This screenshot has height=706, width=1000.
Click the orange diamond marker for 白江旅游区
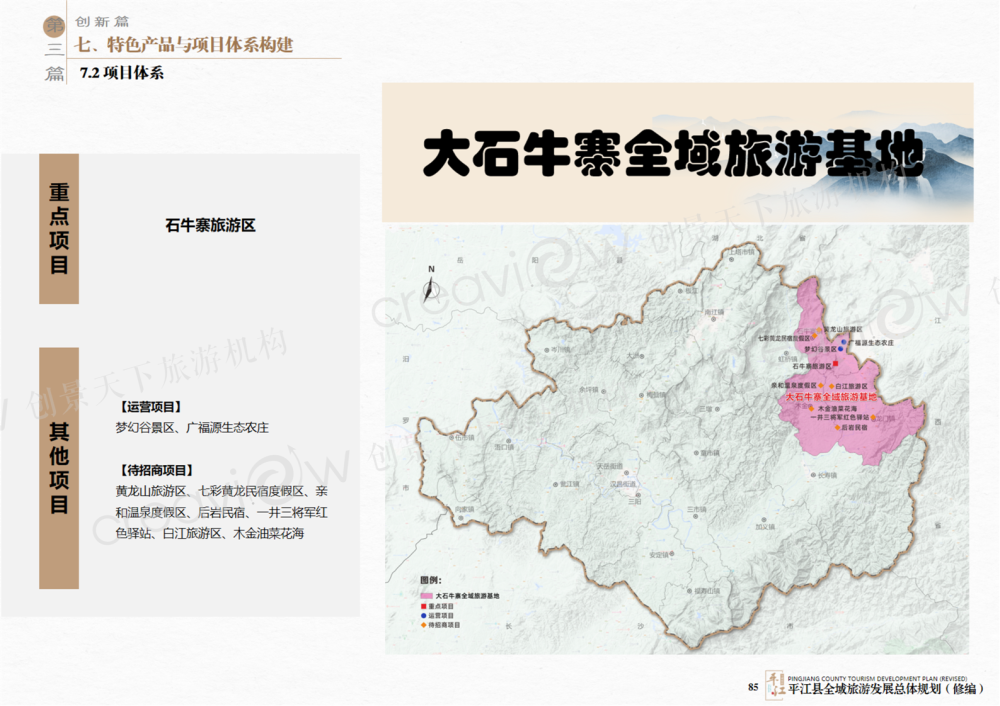point(829,384)
